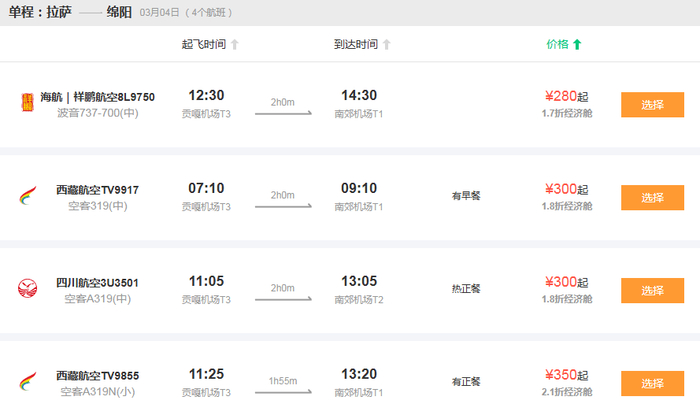
Task: Click the 到达时间 column header
Action: coord(356,44)
